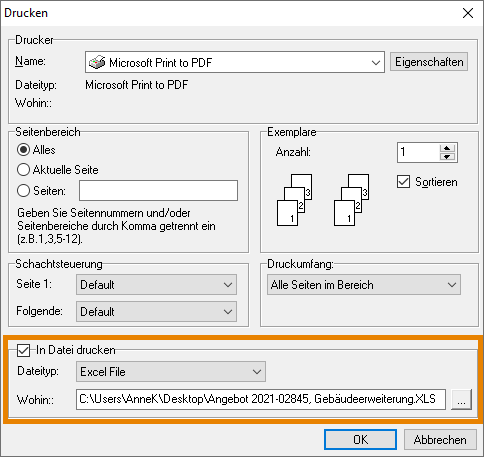Confirm printing with the OK button
The width and height of the screenshot is (484, 457).
click(360, 440)
